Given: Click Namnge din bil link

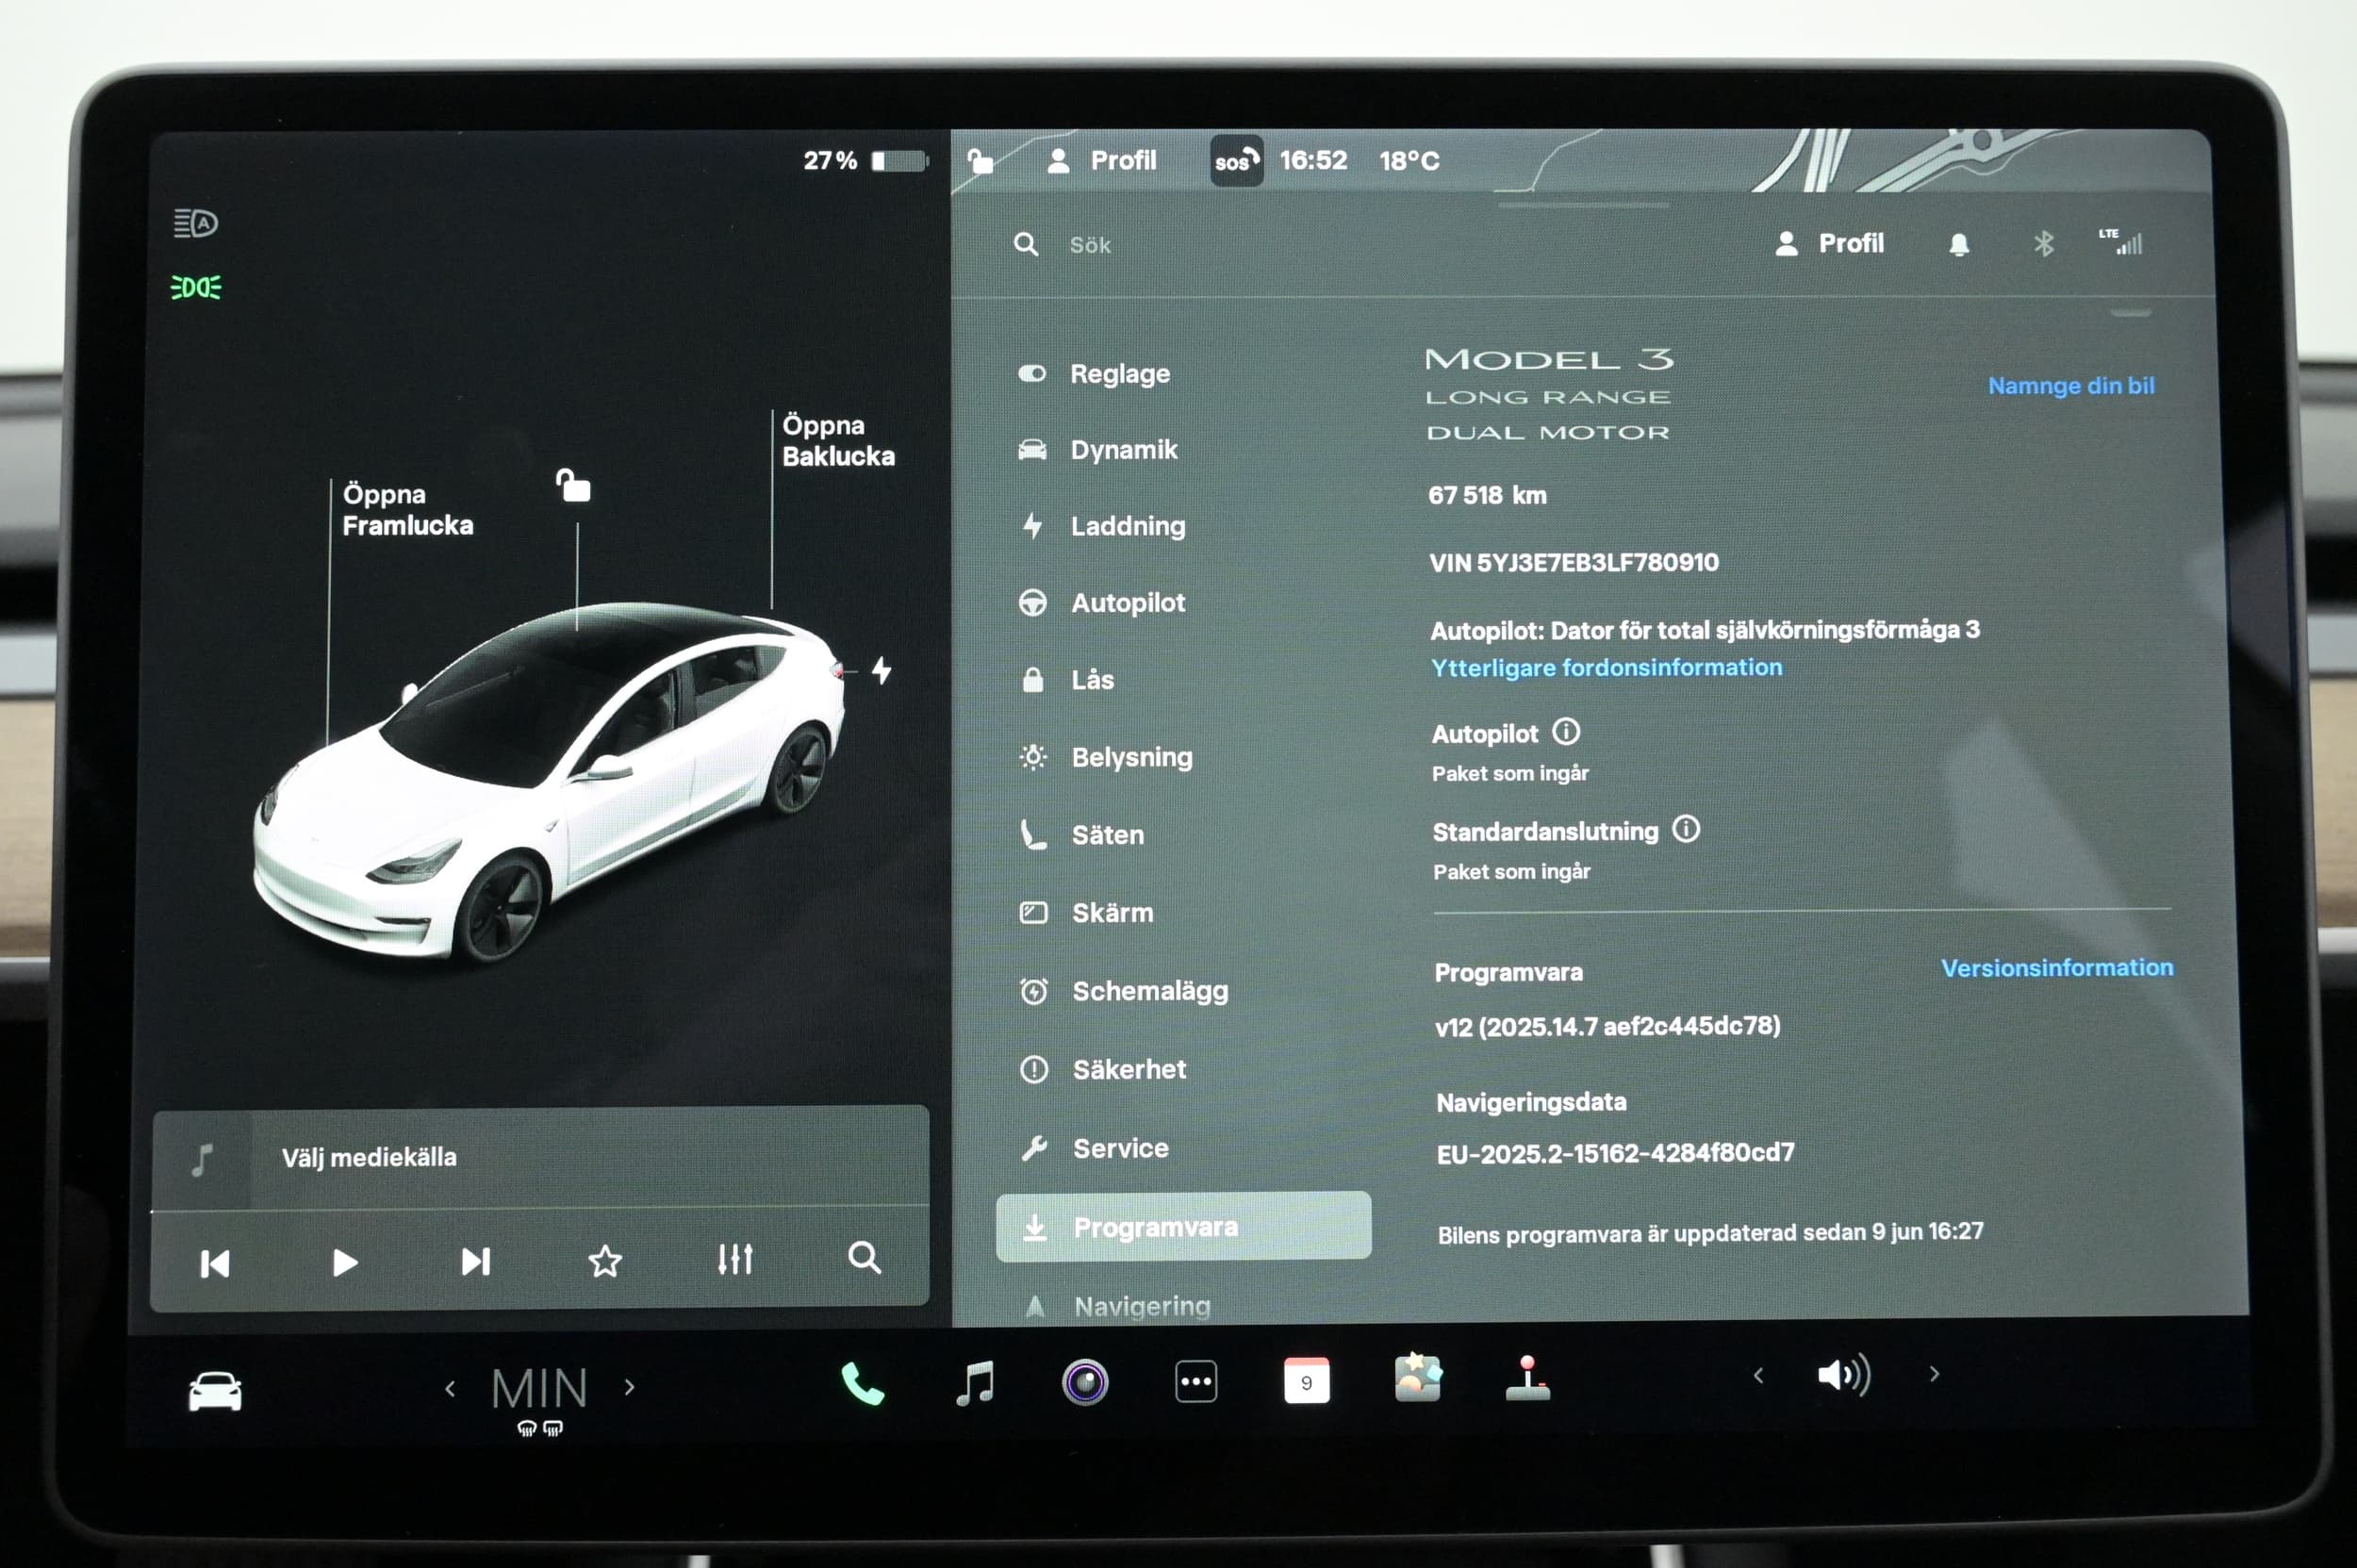Looking at the screenshot, I should pyautogui.click(x=2071, y=386).
